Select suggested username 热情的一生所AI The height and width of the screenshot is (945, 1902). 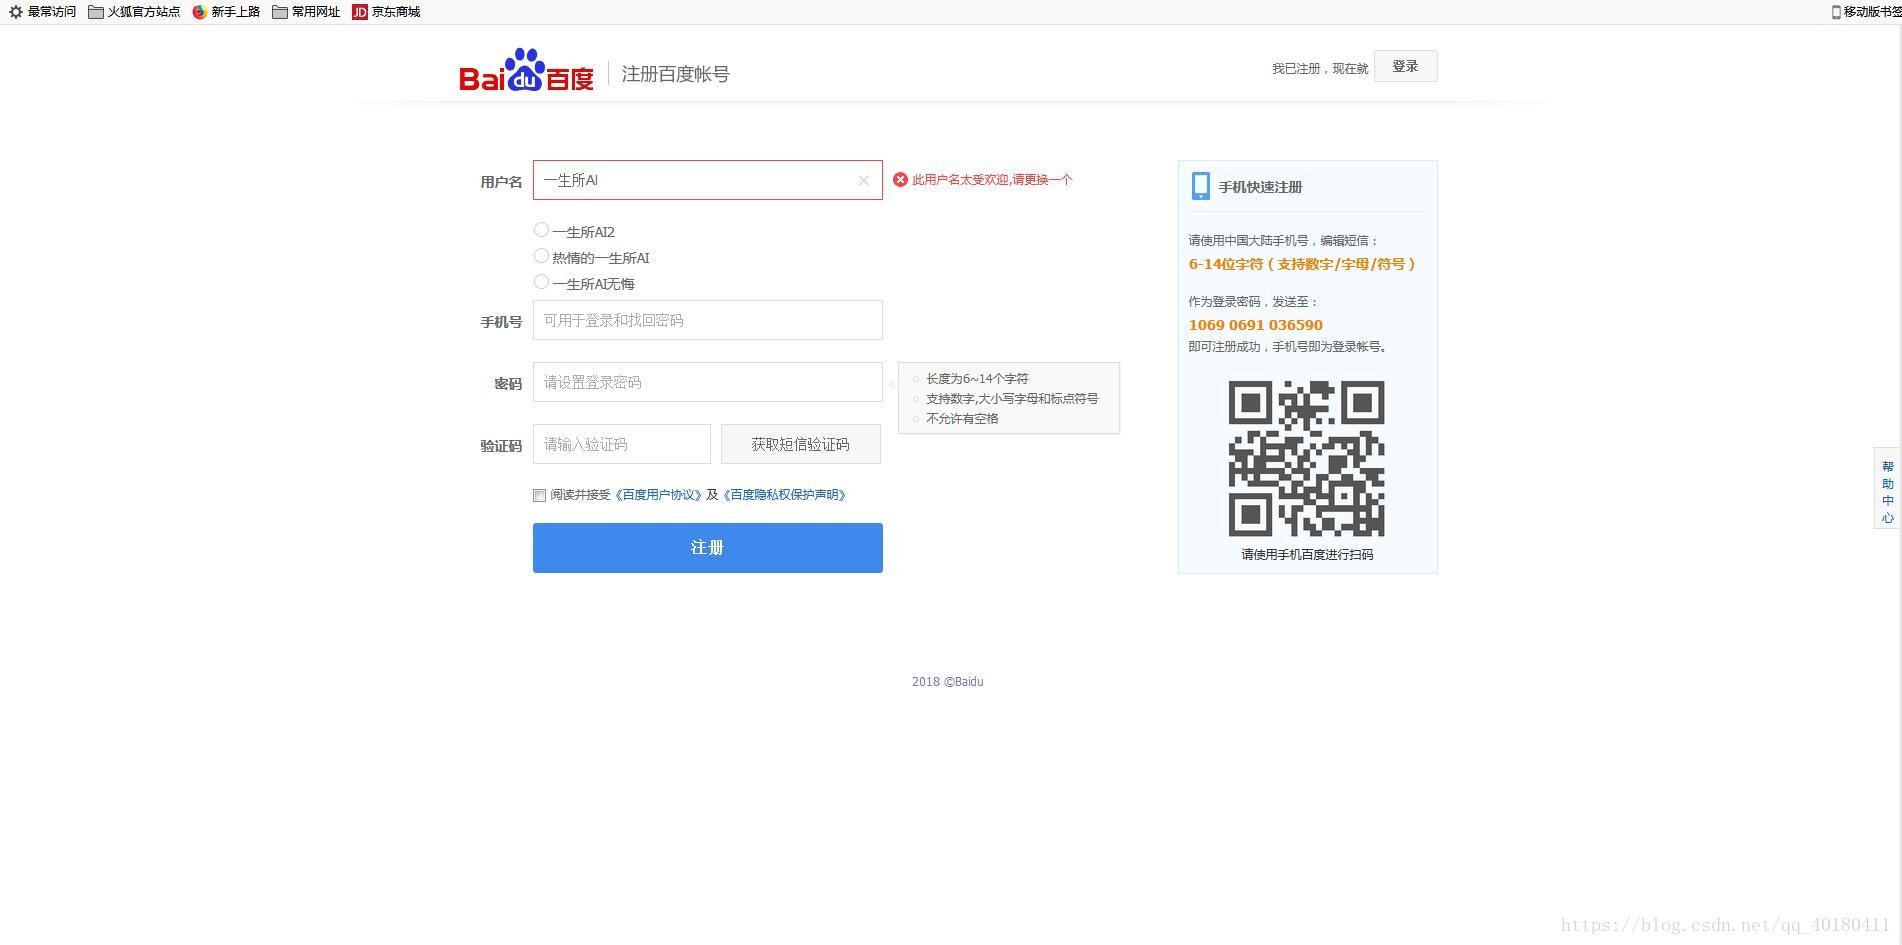point(541,256)
